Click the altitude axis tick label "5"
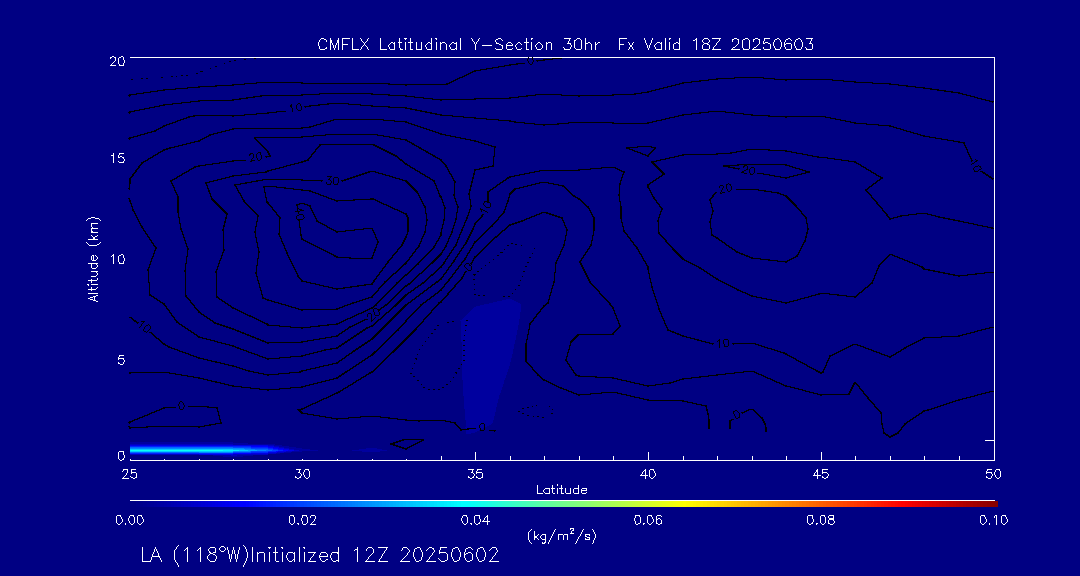This screenshot has width=1080, height=576. pyautogui.click(x=121, y=360)
